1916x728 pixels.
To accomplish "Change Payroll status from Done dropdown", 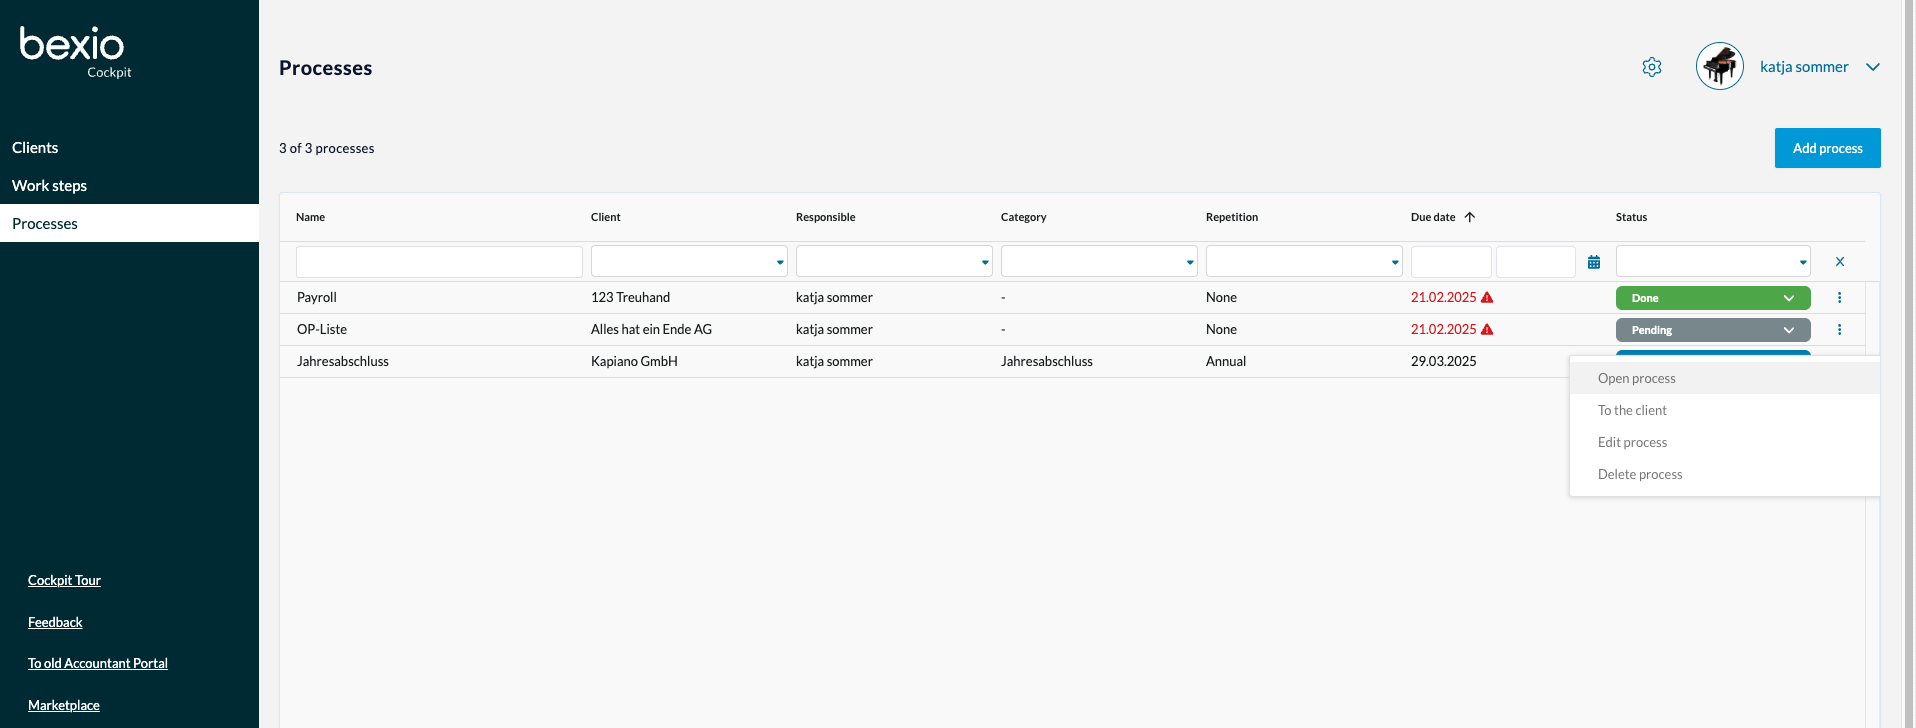I will pos(1712,298).
